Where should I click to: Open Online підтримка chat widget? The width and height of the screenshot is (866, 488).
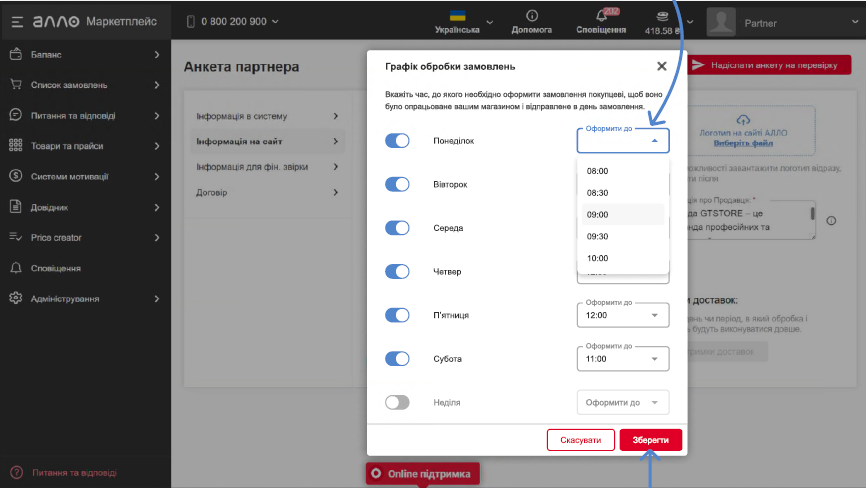click(423, 473)
